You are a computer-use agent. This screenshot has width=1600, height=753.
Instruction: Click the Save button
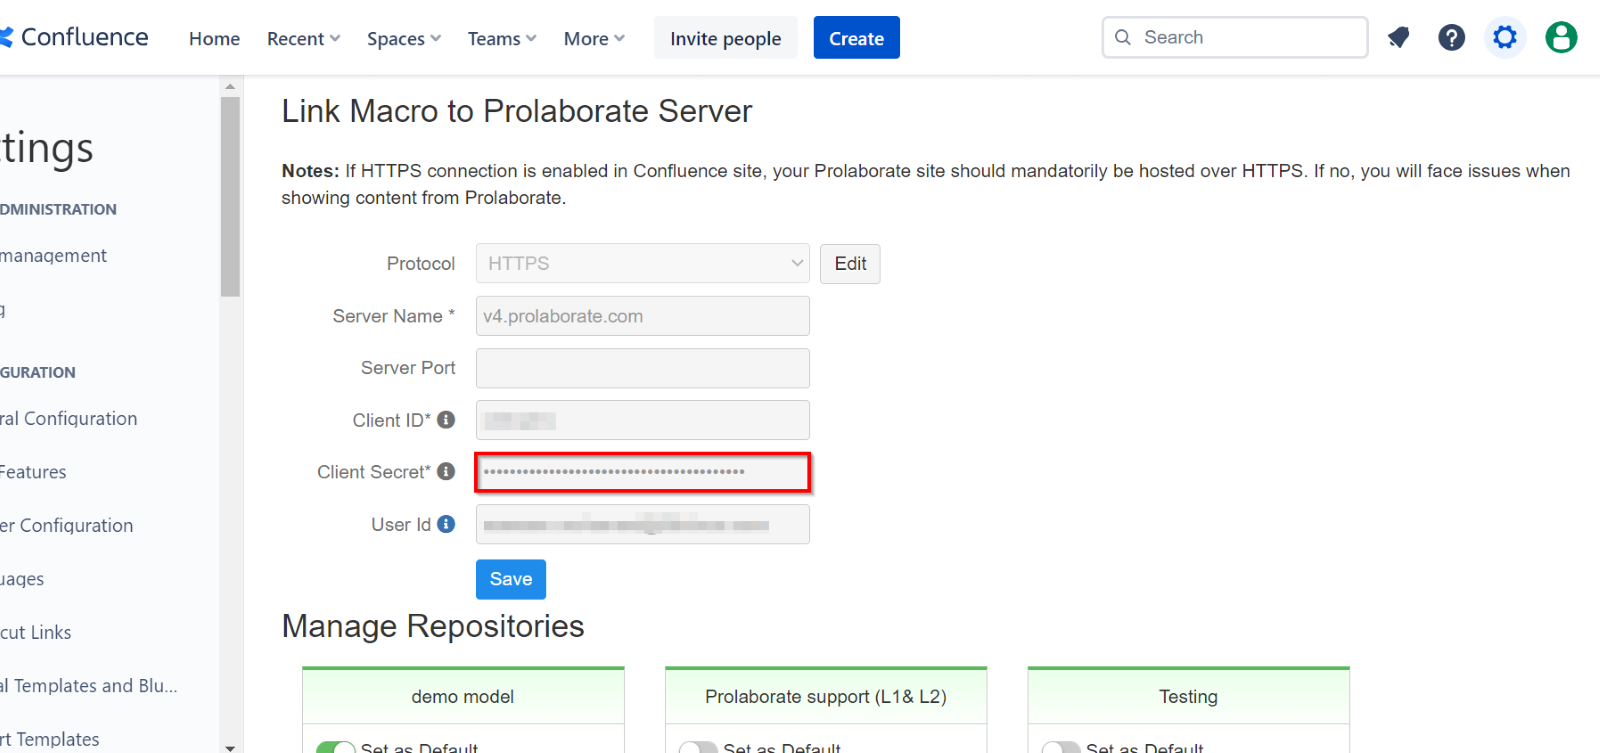pos(510,579)
